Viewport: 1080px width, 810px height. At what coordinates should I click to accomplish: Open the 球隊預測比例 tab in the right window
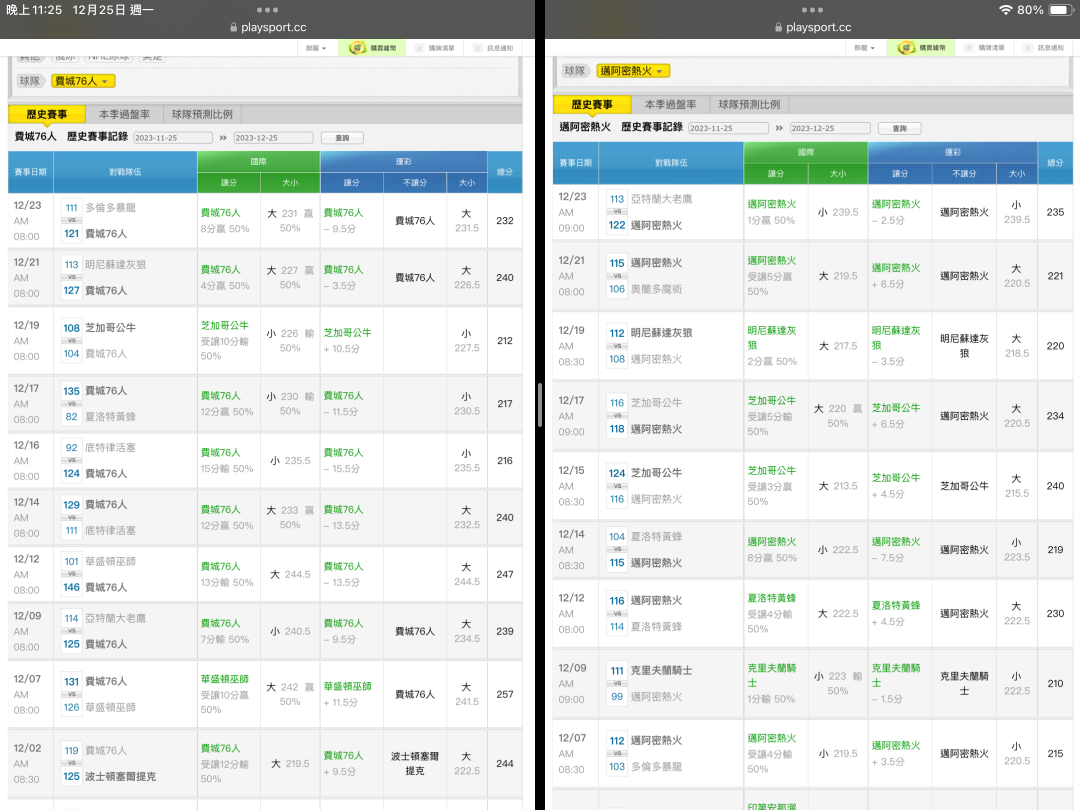[749, 105]
